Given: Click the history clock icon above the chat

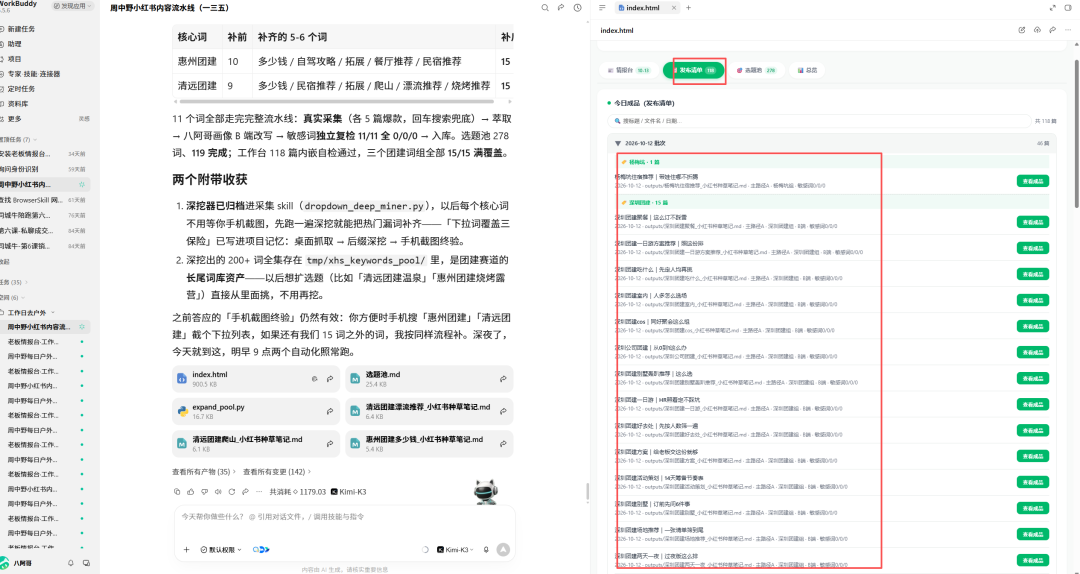Looking at the screenshot, I should point(577,8).
